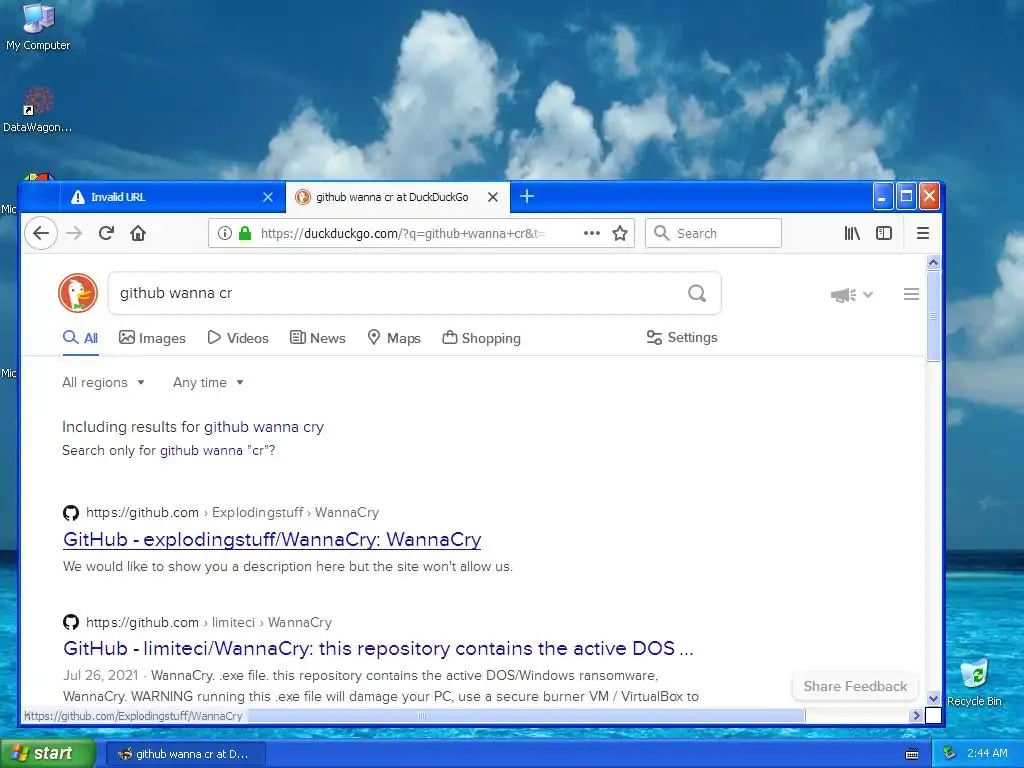Click horizontal scrollbar right arrow
This screenshot has width=1024, height=768.
(916, 716)
